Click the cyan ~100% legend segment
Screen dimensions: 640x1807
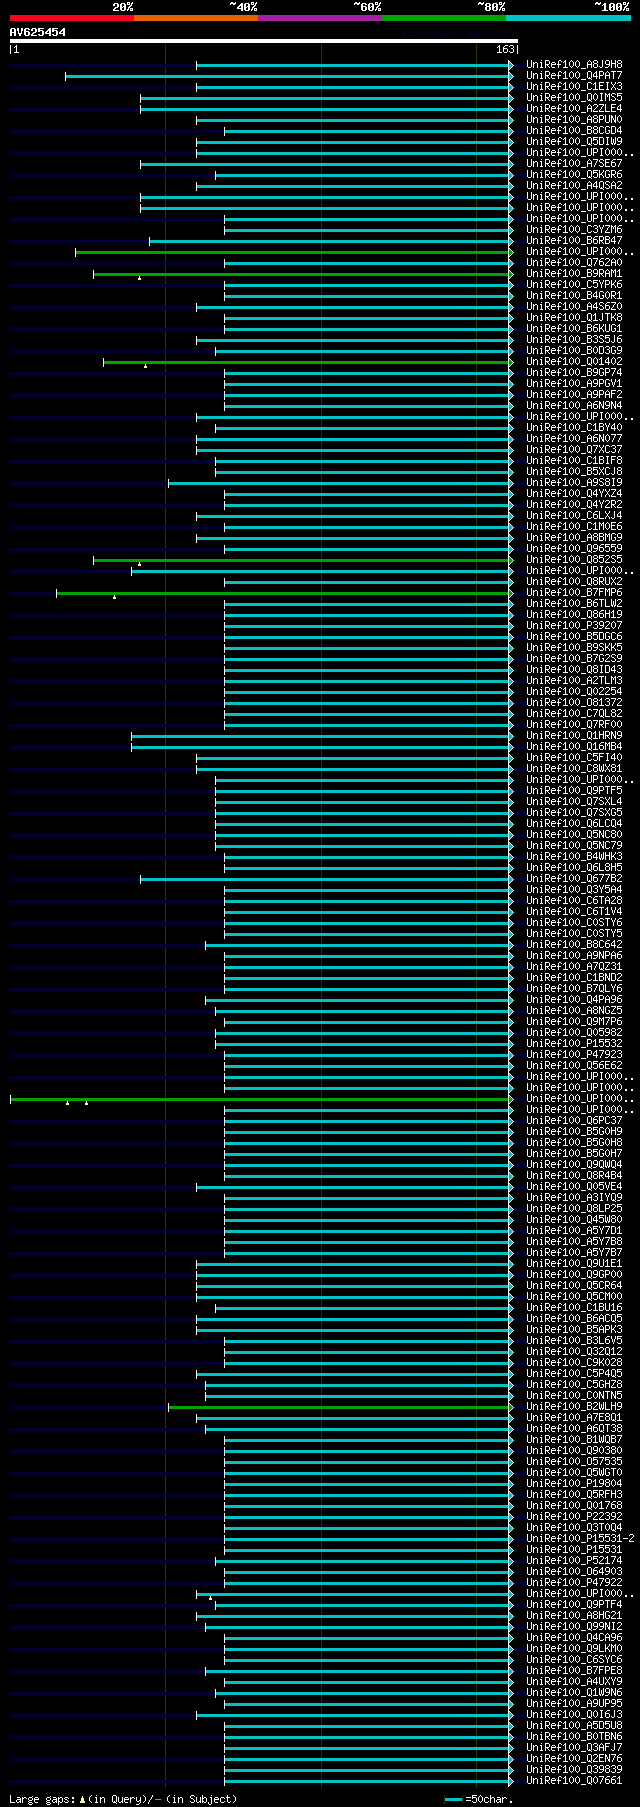coord(568,18)
